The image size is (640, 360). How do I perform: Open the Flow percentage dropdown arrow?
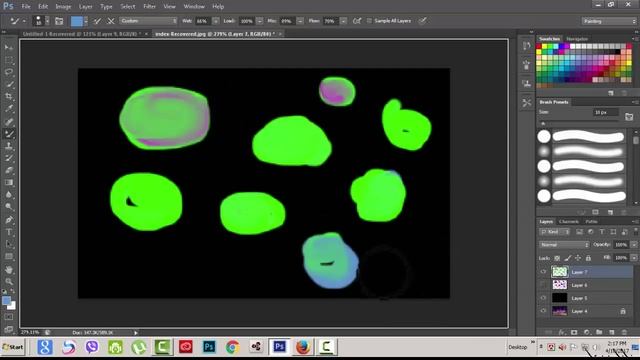[344, 21]
